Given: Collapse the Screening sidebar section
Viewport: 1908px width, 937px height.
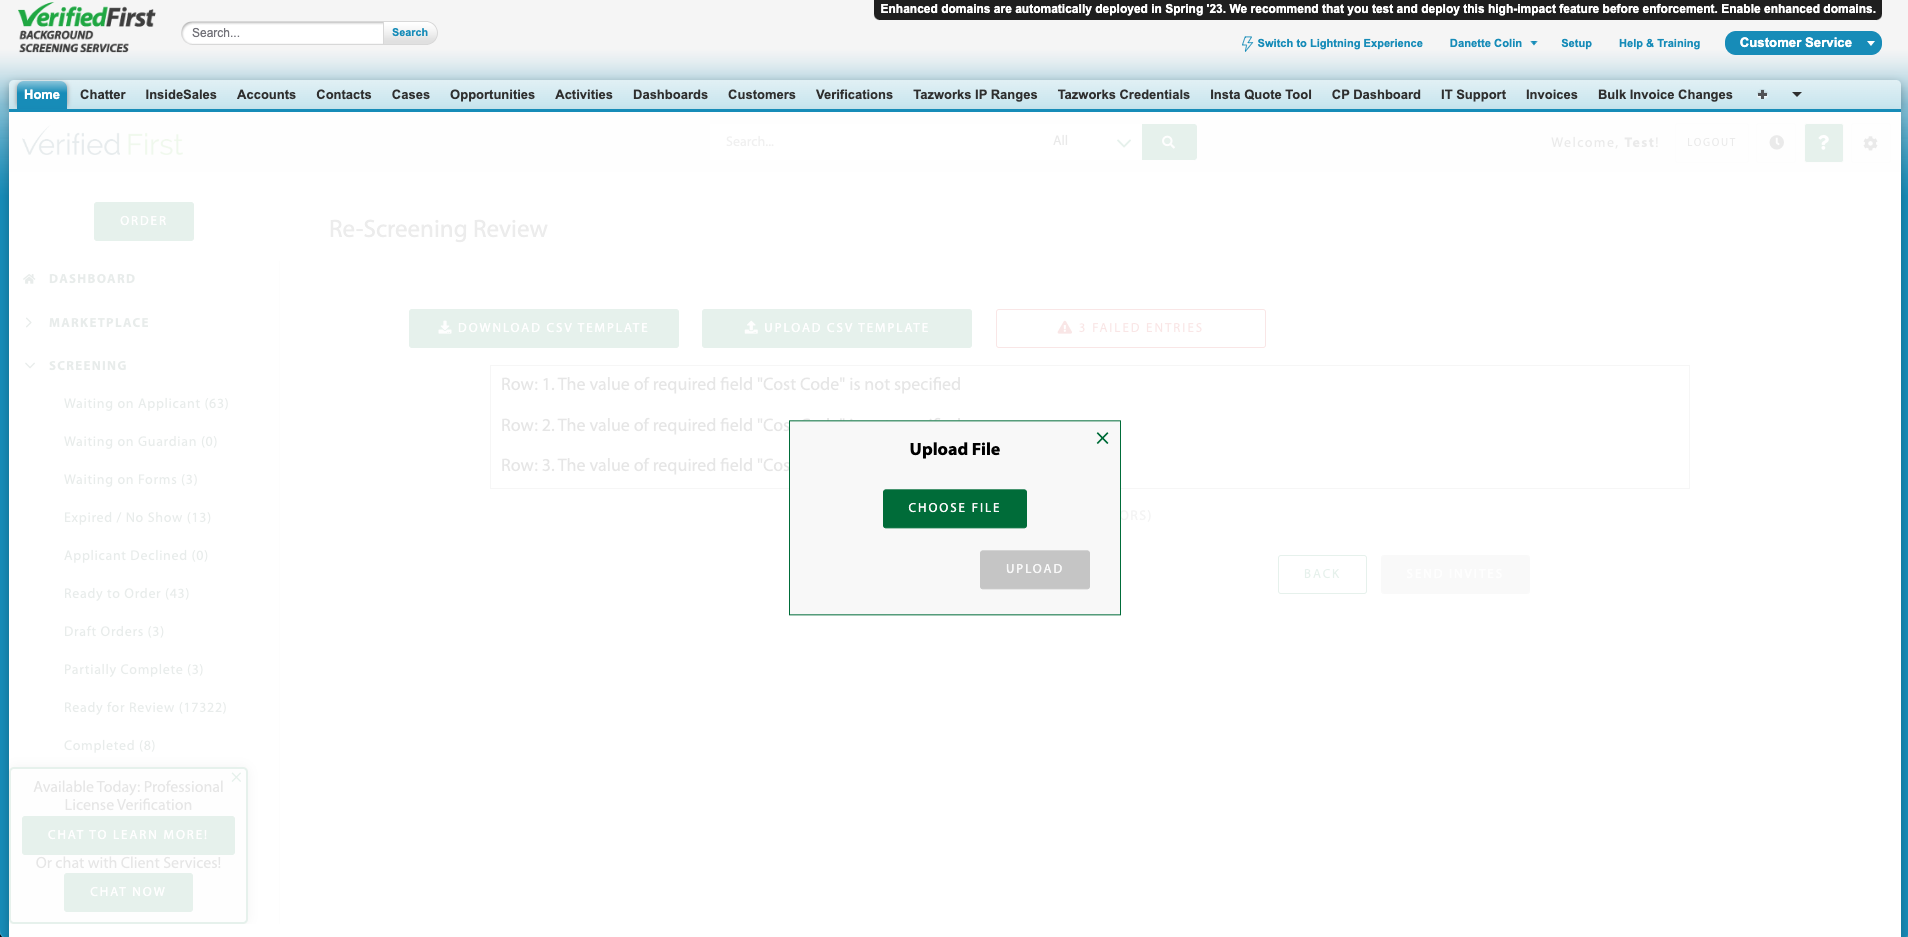Looking at the screenshot, I should click(87, 366).
